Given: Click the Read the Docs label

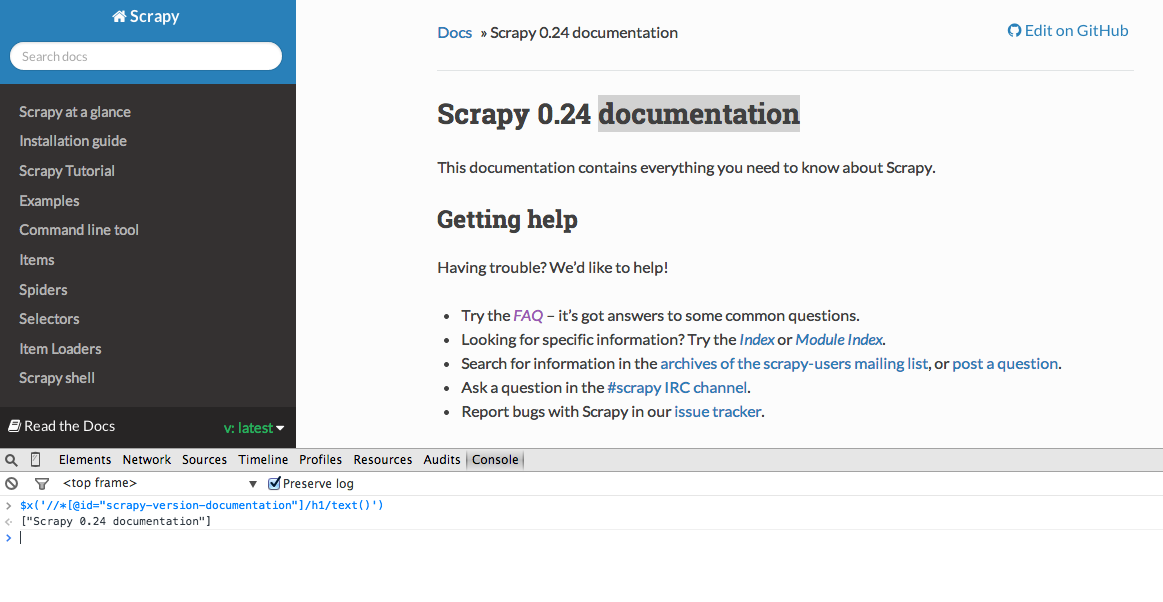Looking at the screenshot, I should (70, 426).
